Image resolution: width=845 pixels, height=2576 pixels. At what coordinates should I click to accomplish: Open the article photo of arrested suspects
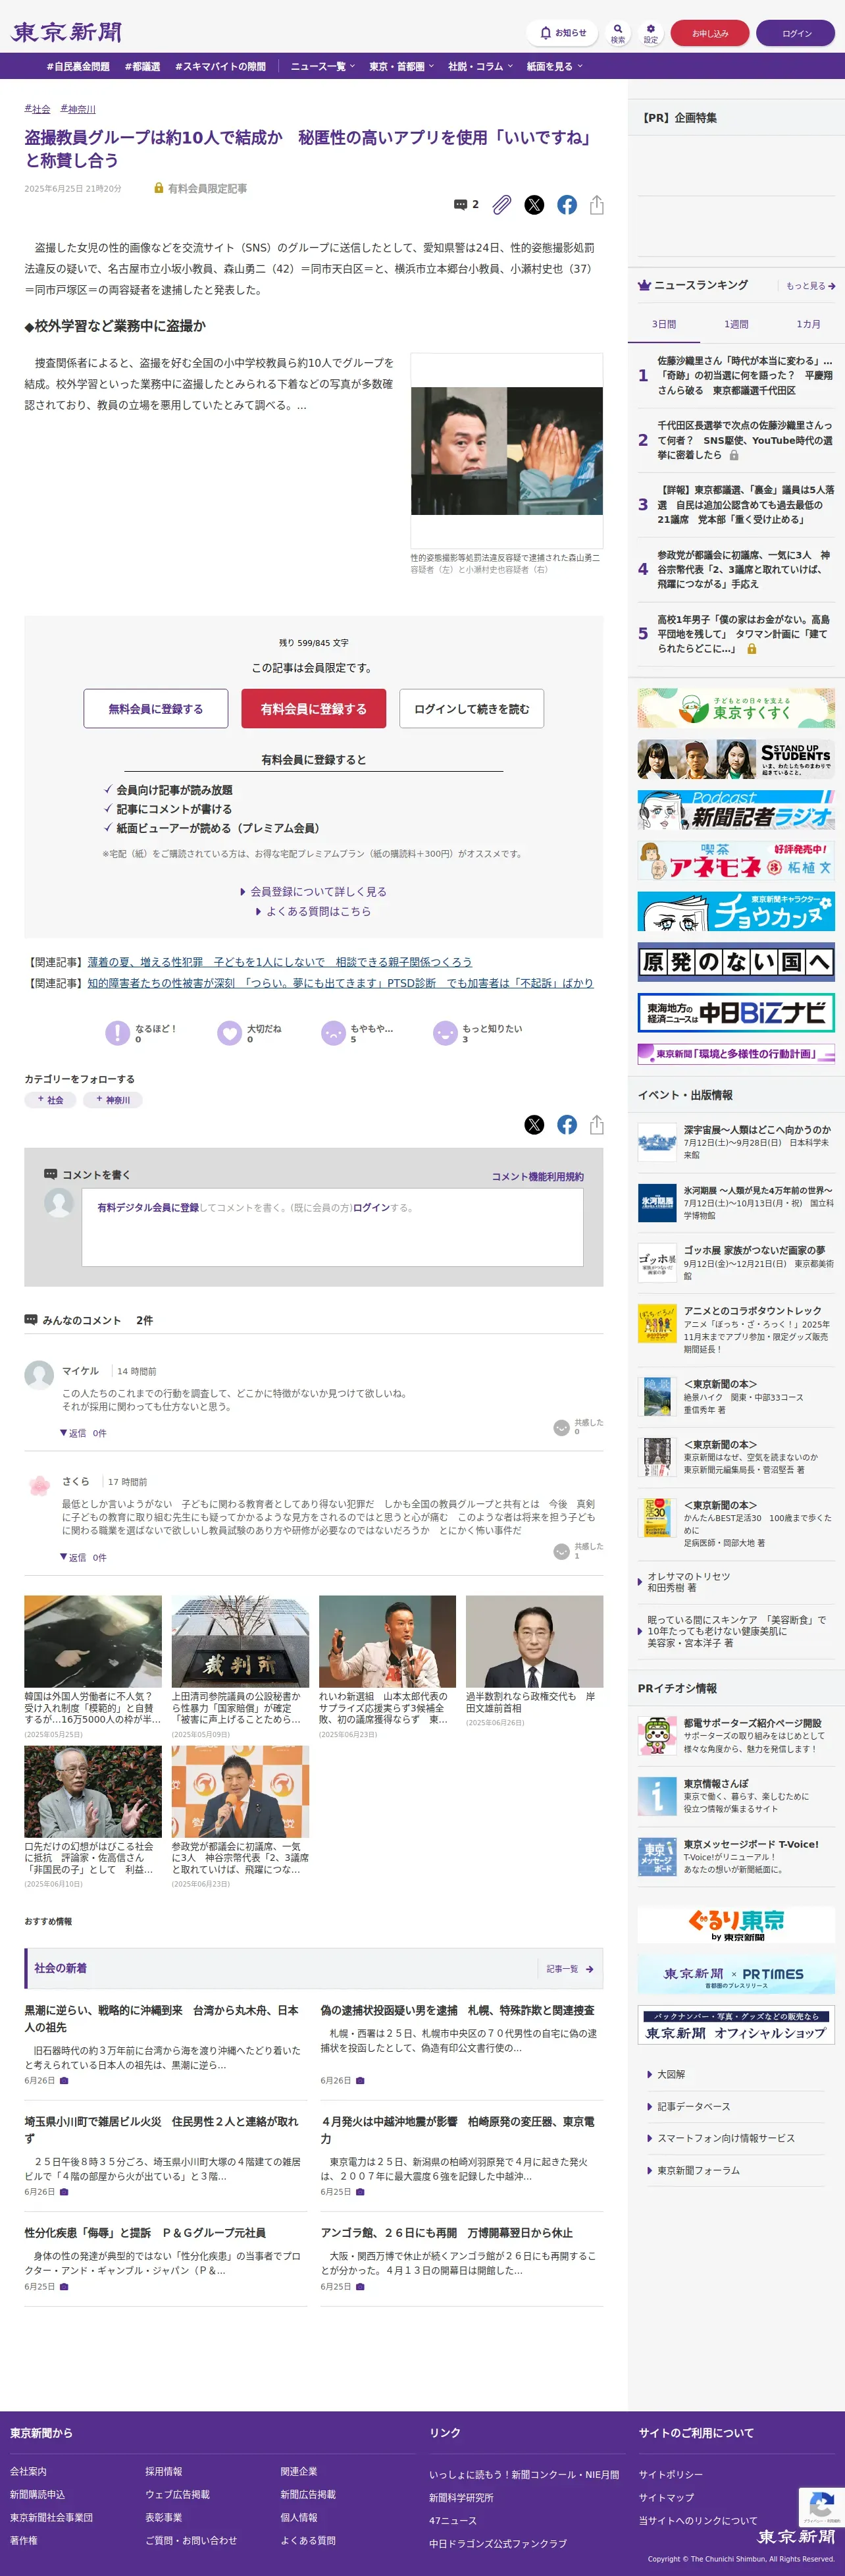point(507,450)
